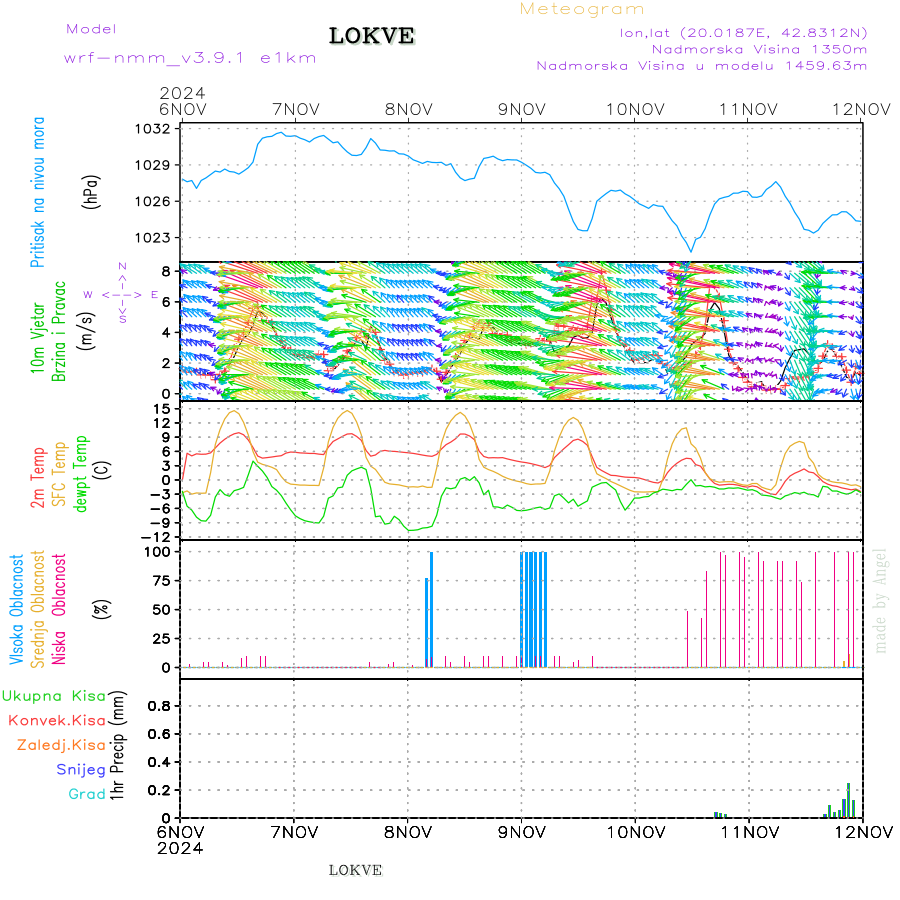Click the '-3' temperature tick value

click(x=160, y=494)
